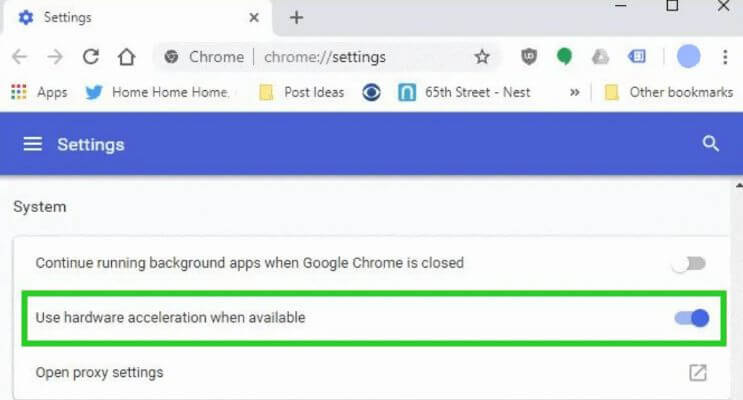The height and width of the screenshot is (400, 743).
Task: Toggle background apps when Chrome is closed
Action: click(x=689, y=264)
